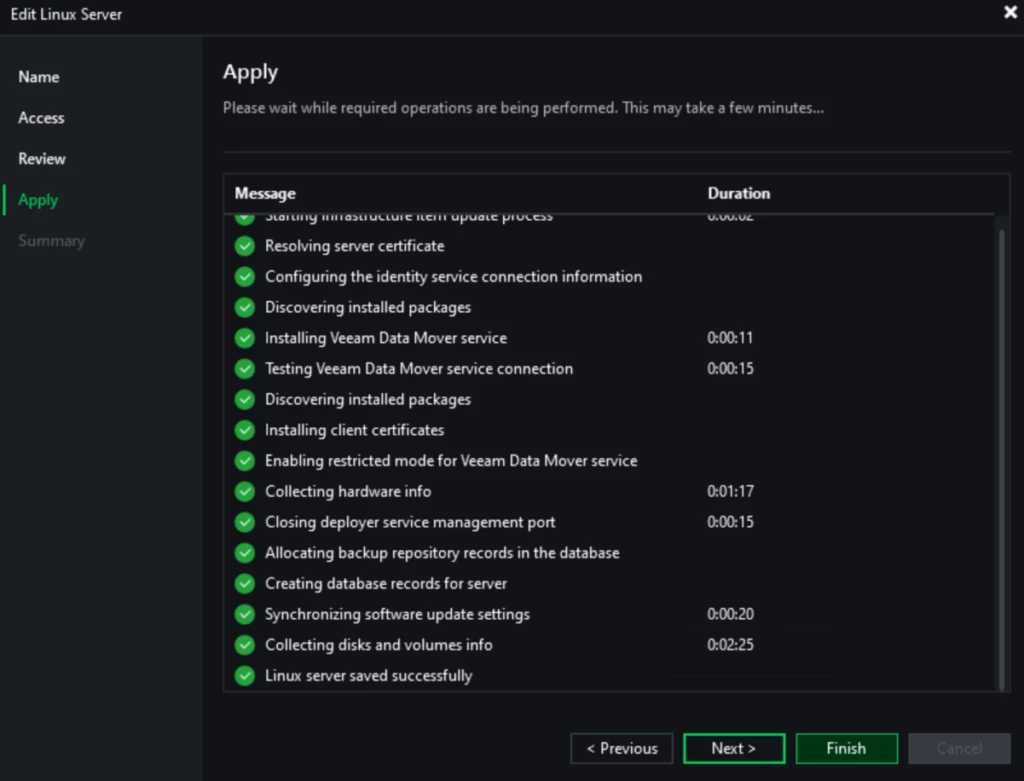Viewport: 1024px width, 781px height.
Task: Click green check icon beside Resolving server certificate
Action: click(x=244, y=246)
